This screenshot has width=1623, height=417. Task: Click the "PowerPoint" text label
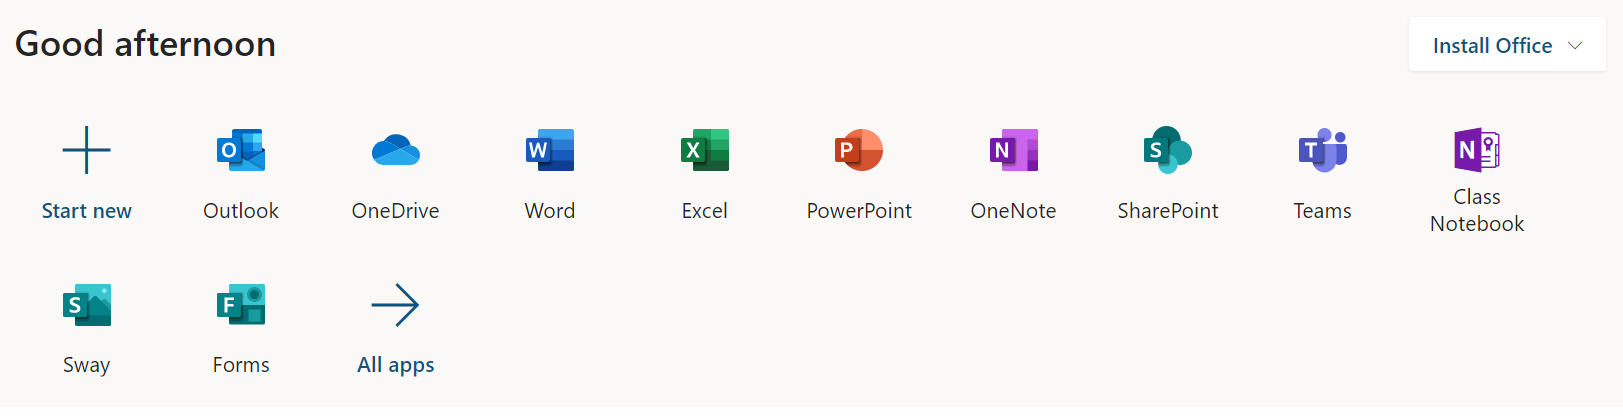(859, 211)
